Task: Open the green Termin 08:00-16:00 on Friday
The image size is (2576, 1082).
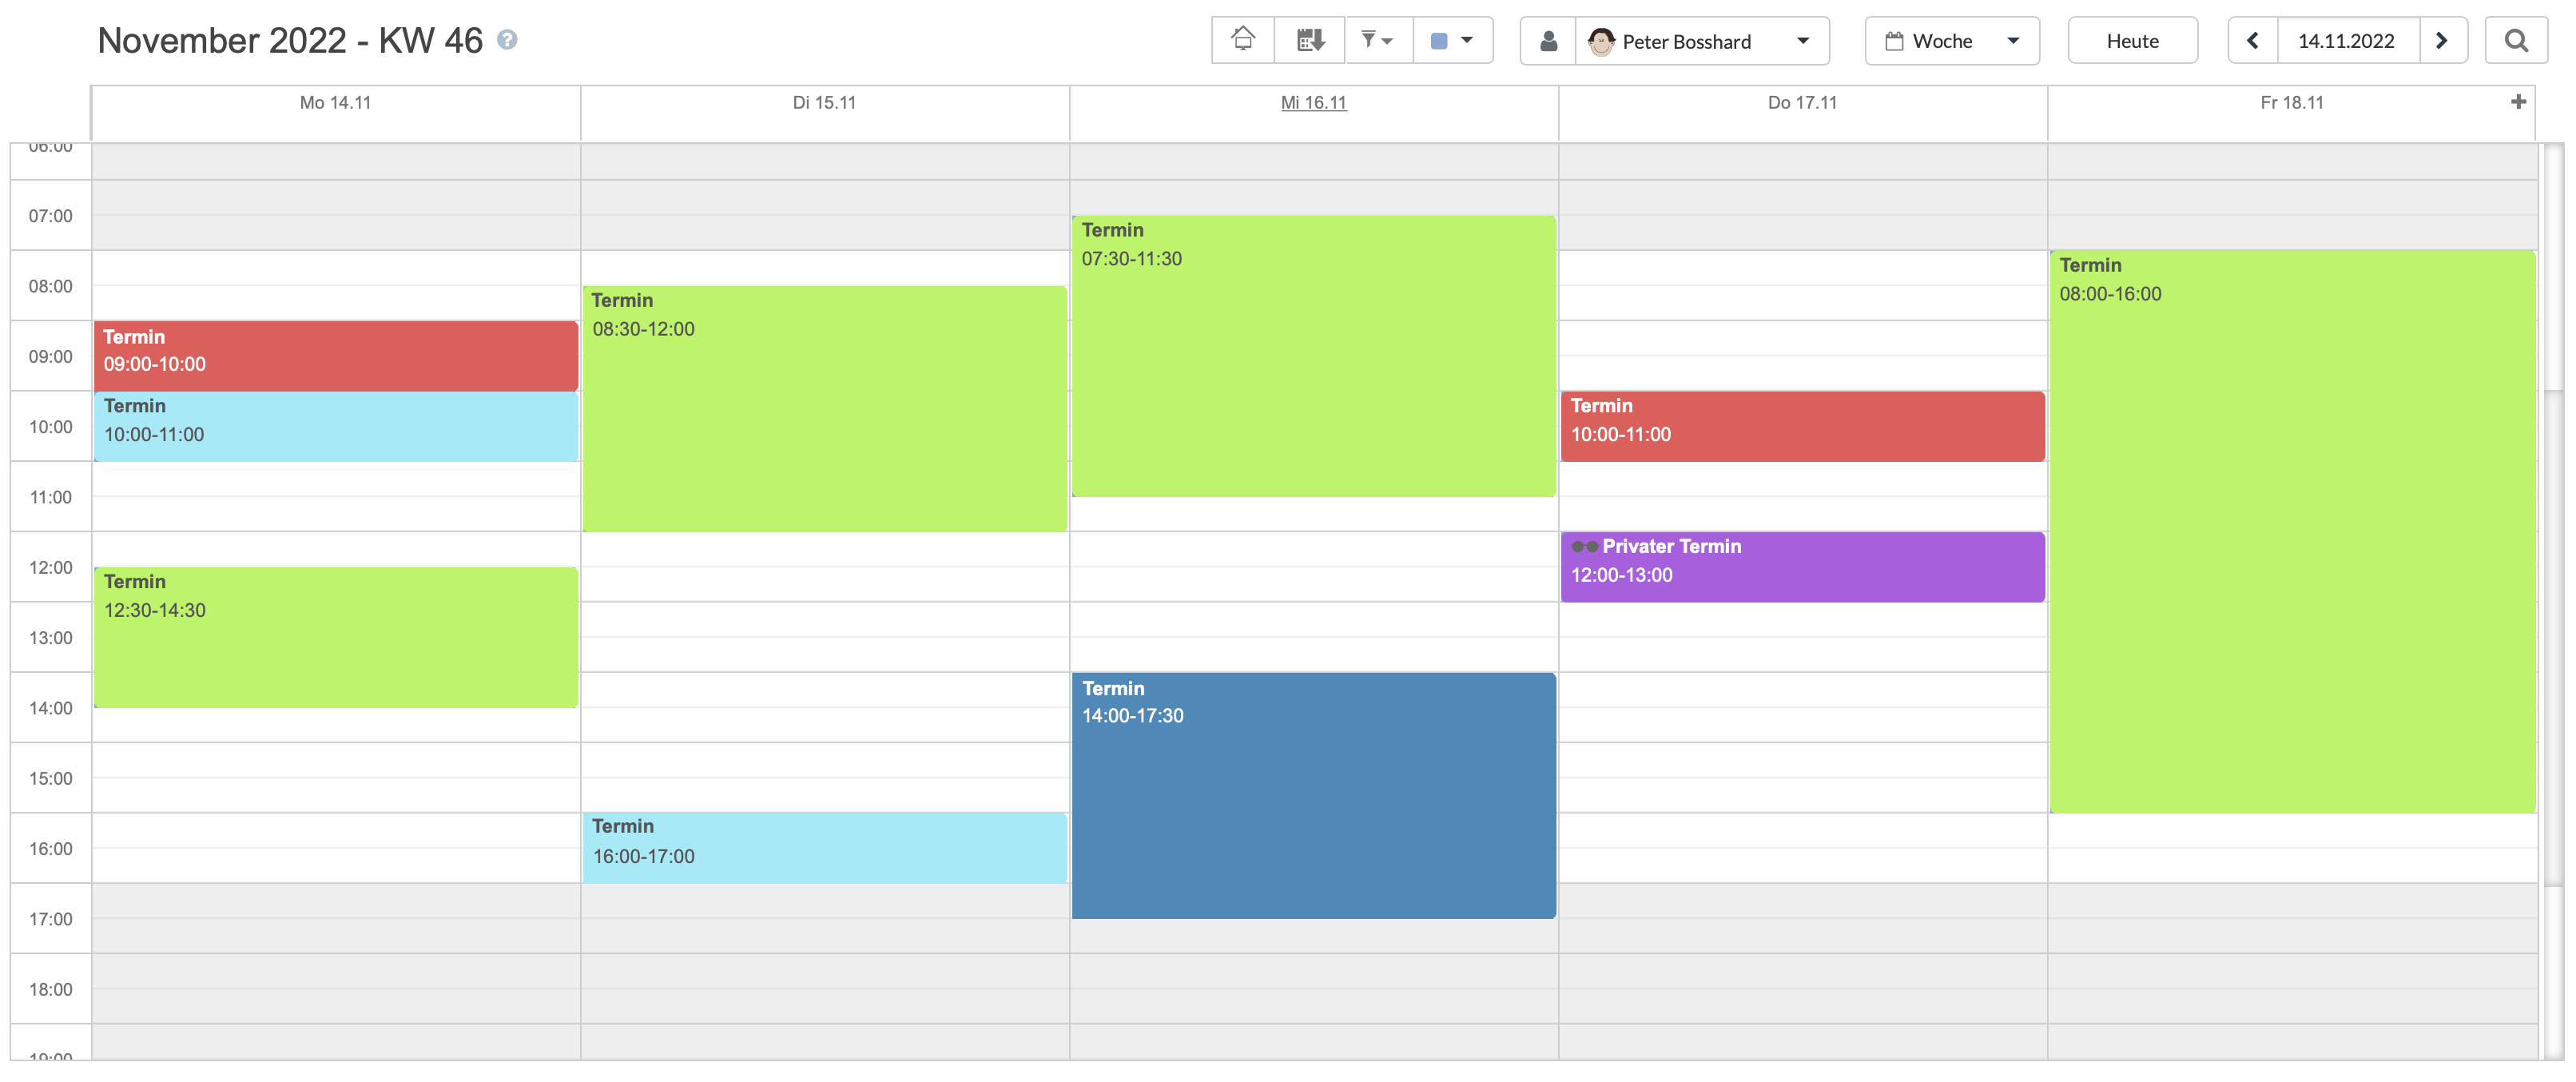Action: tap(2292, 531)
